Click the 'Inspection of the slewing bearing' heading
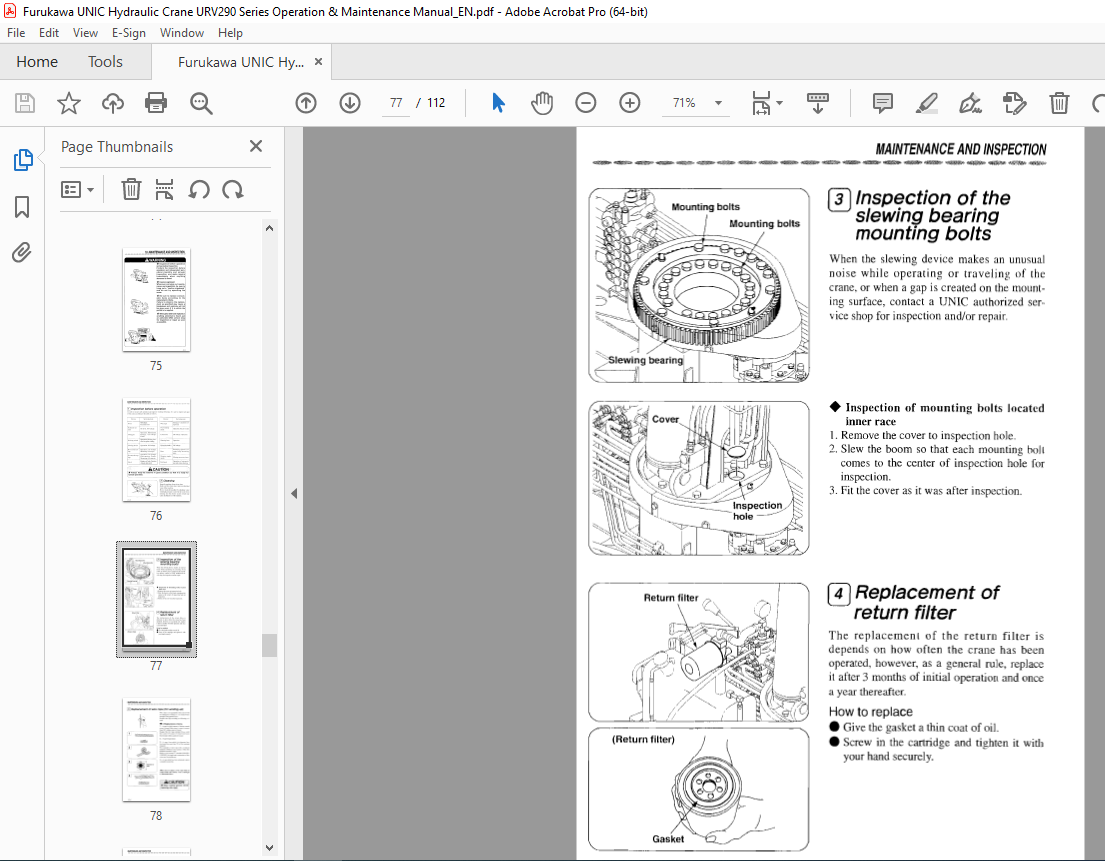Viewport: 1105px width, 861px height. (932, 216)
